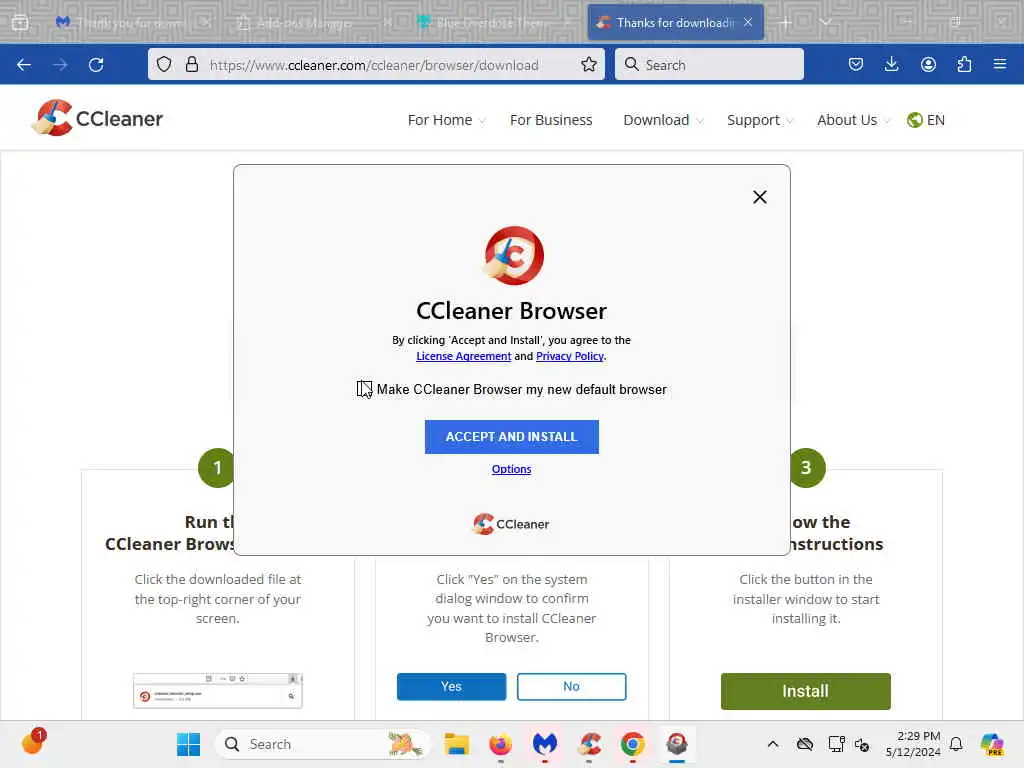The height and width of the screenshot is (768, 1024).
Task: Open the Windows Start menu
Action: pyautogui.click(x=189, y=744)
